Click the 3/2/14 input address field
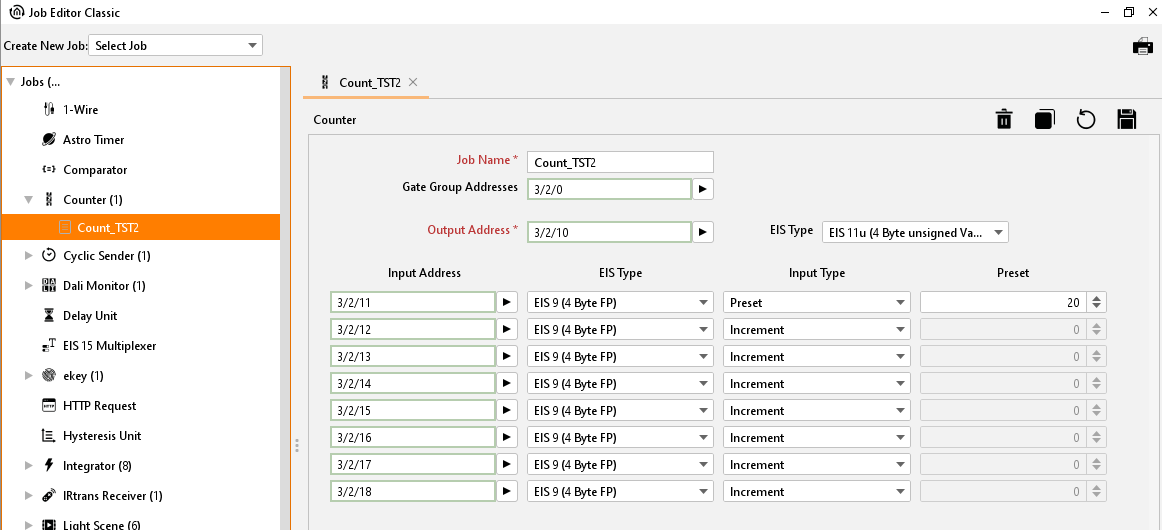The image size is (1162, 530). (x=413, y=384)
